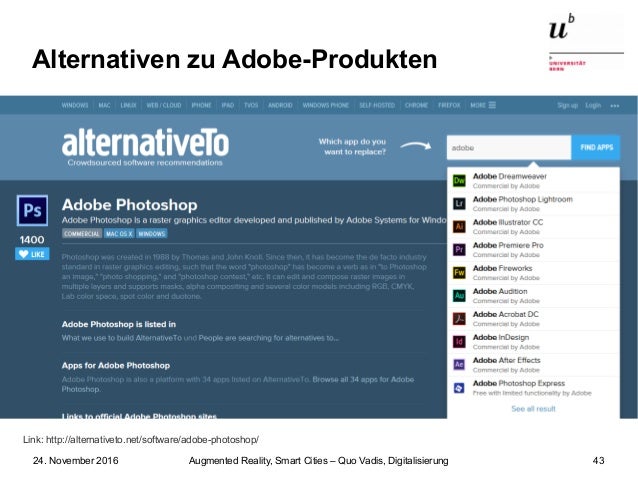Like Adobe Photoshop with the heart button
Screen dimensions: 638x479
32,254
